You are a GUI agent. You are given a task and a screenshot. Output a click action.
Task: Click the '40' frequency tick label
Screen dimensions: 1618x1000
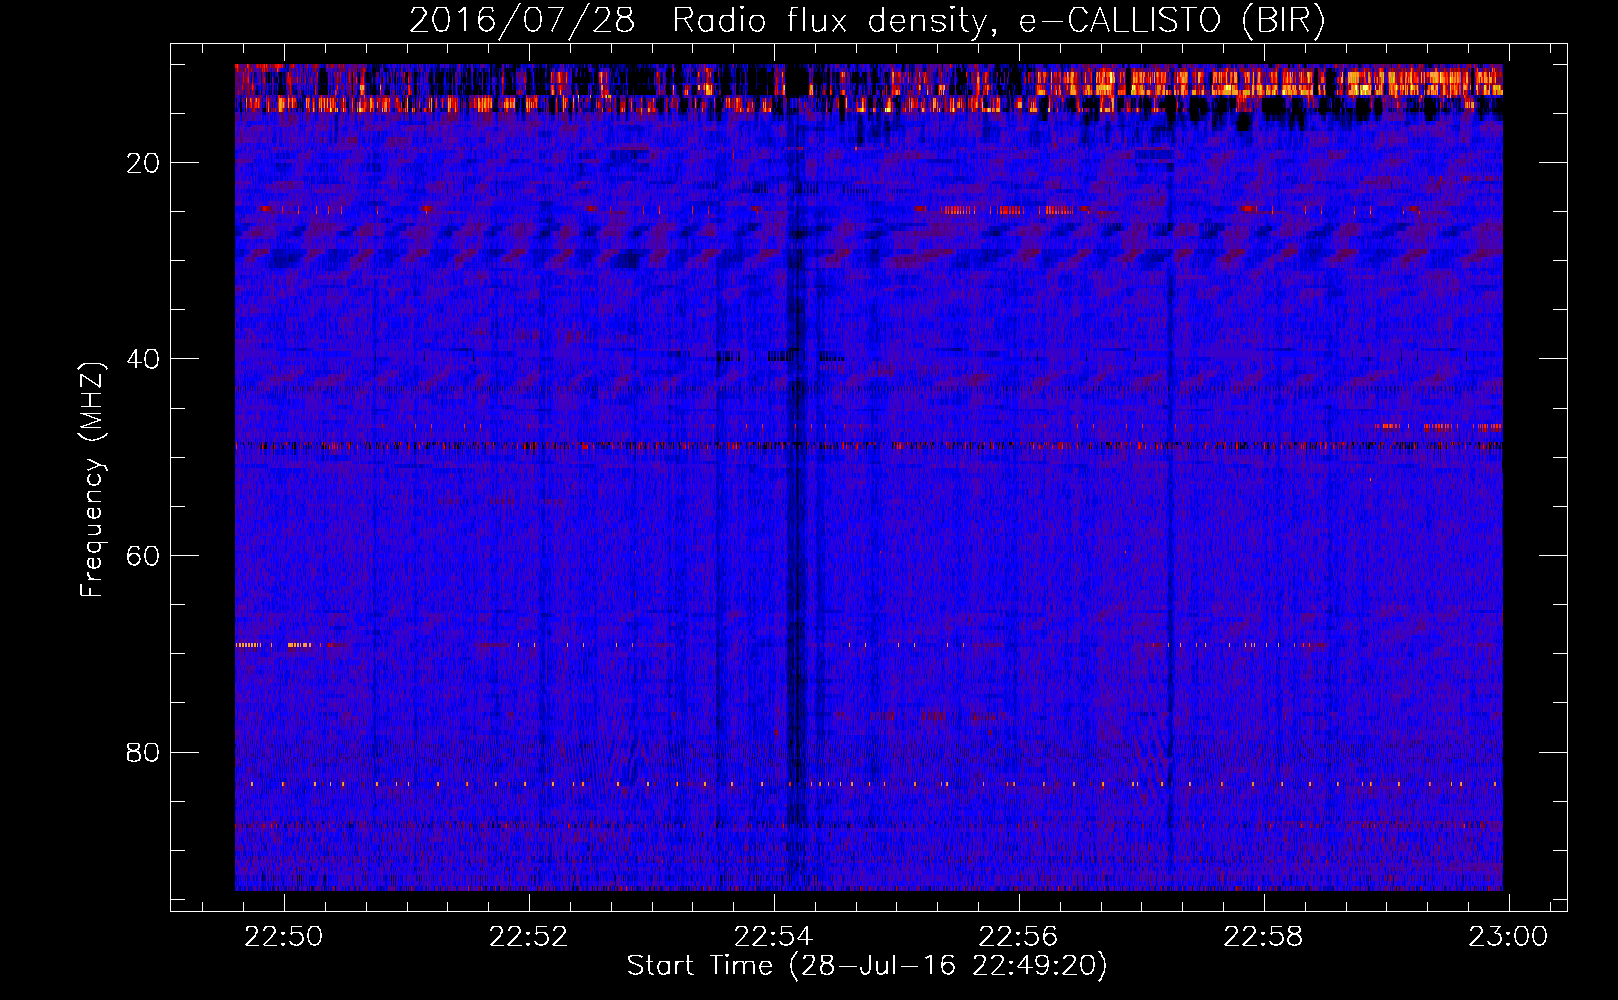(144, 359)
